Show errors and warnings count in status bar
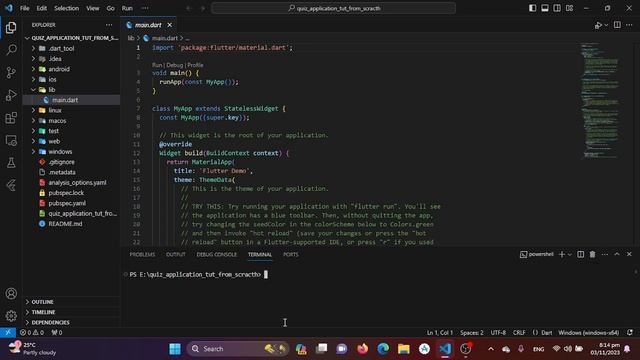640x360 pixels. (32, 333)
